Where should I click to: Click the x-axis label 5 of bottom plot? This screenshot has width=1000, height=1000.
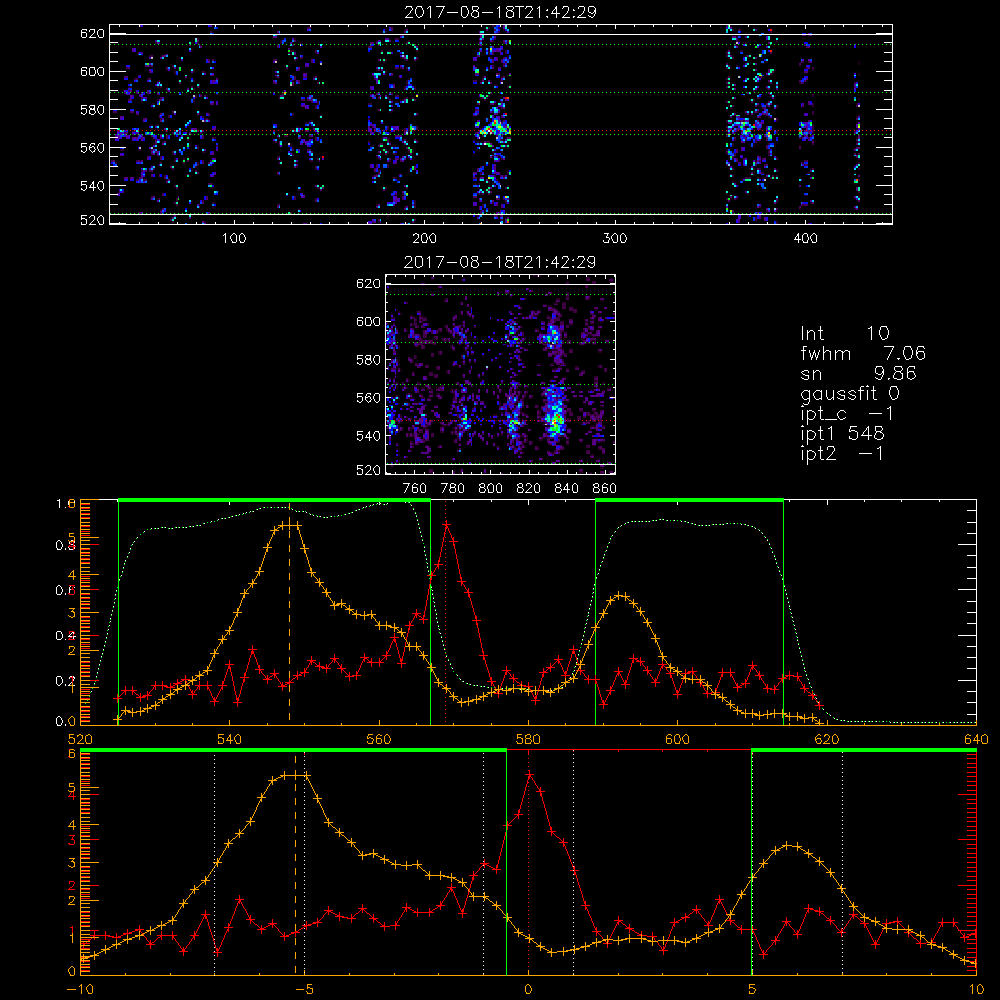752,990
